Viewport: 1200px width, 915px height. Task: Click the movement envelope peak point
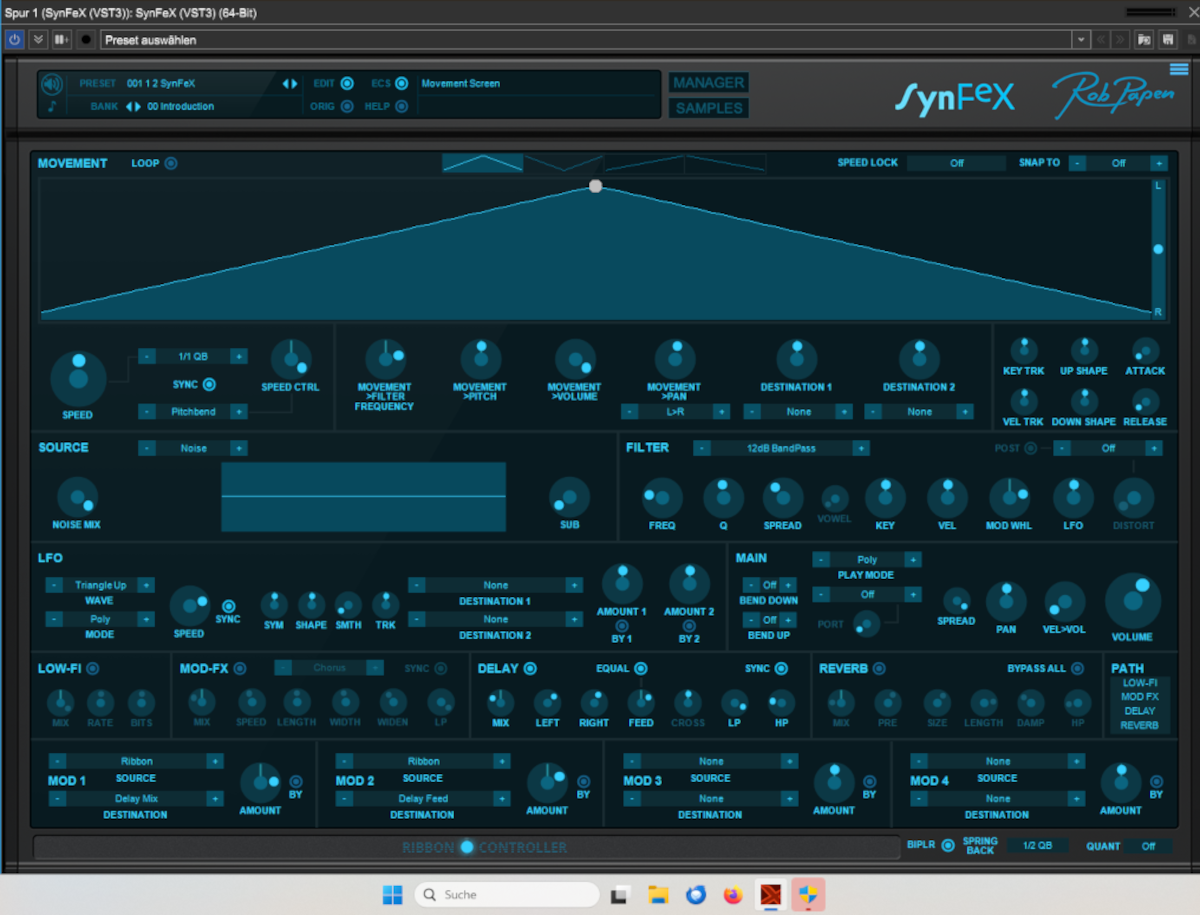pyautogui.click(x=596, y=186)
